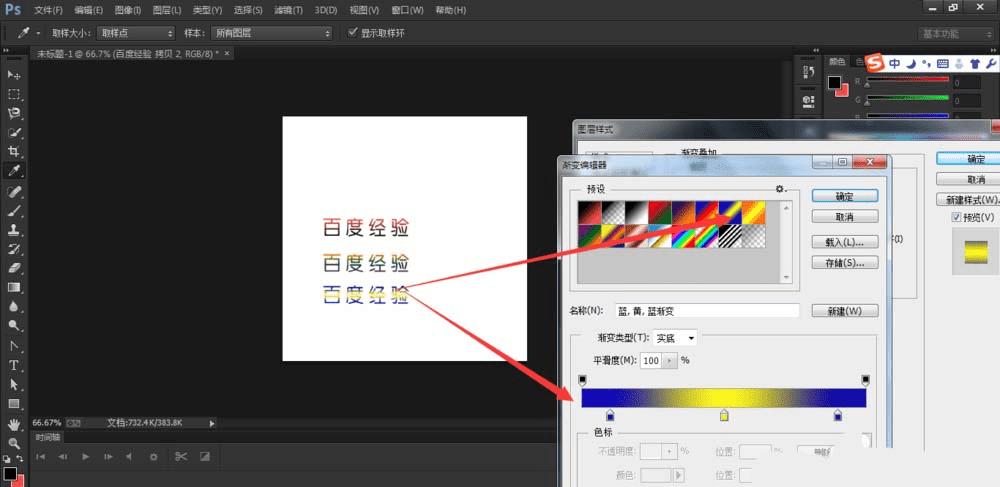Select the Lasso tool
1000x487 pixels.
13,113
